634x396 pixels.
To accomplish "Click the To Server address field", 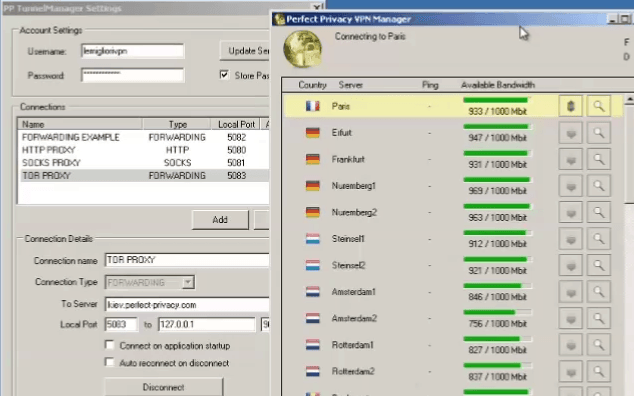I will [187, 305].
